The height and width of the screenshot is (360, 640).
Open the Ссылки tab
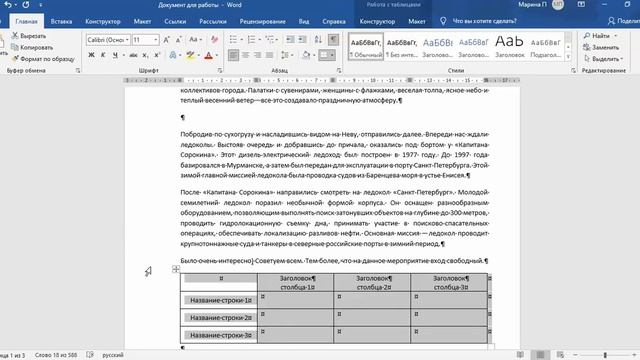pos(175,21)
